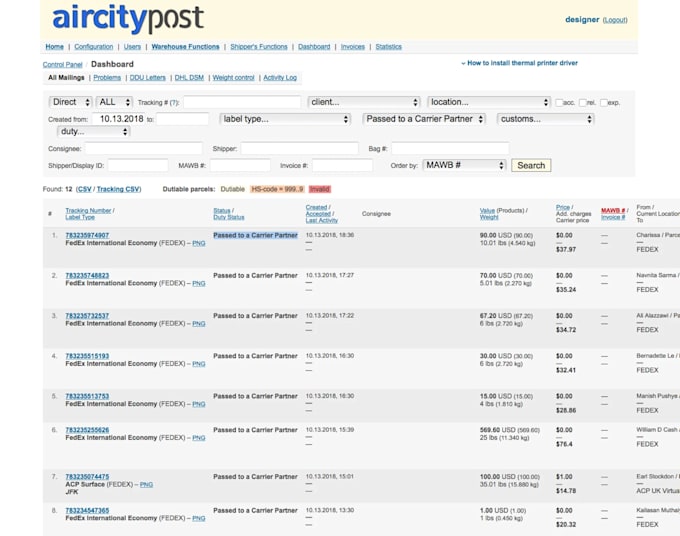680x536 pixels.
Task: Sort by Price column header
Action: [x=563, y=208]
